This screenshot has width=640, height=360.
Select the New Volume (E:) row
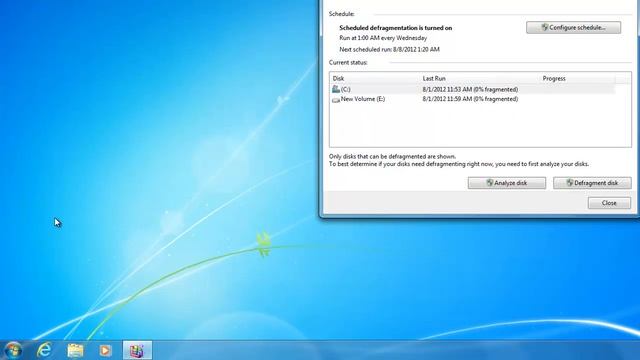(473, 99)
